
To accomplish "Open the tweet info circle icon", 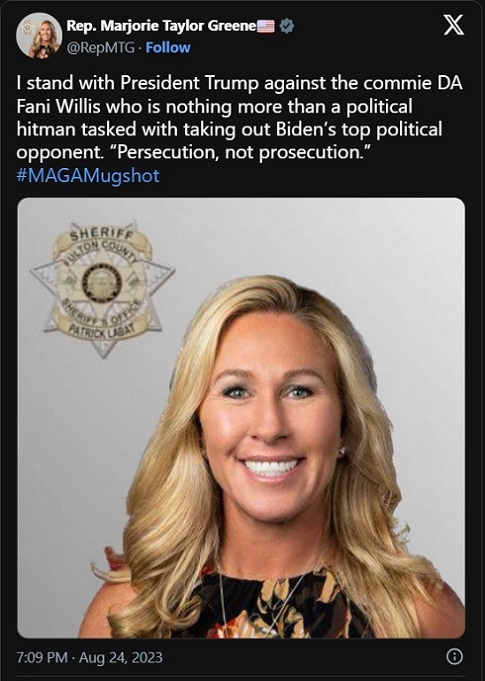I will click(455, 656).
